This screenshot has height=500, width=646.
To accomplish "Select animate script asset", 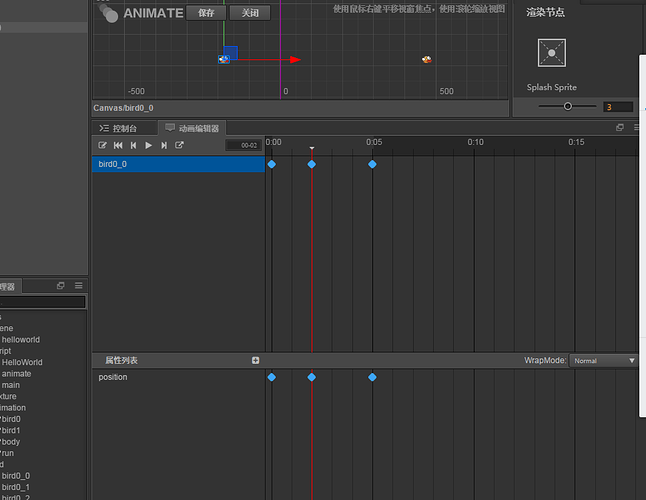I will coord(16,374).
